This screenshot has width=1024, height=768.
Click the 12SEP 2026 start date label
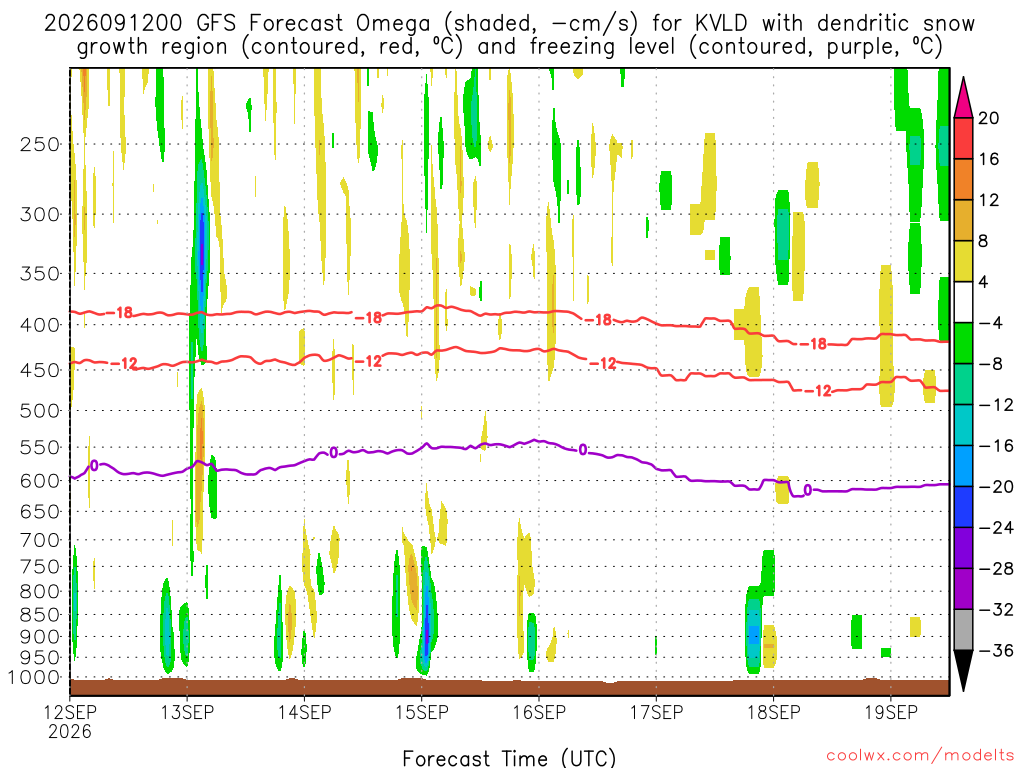[x=70, y=722]
